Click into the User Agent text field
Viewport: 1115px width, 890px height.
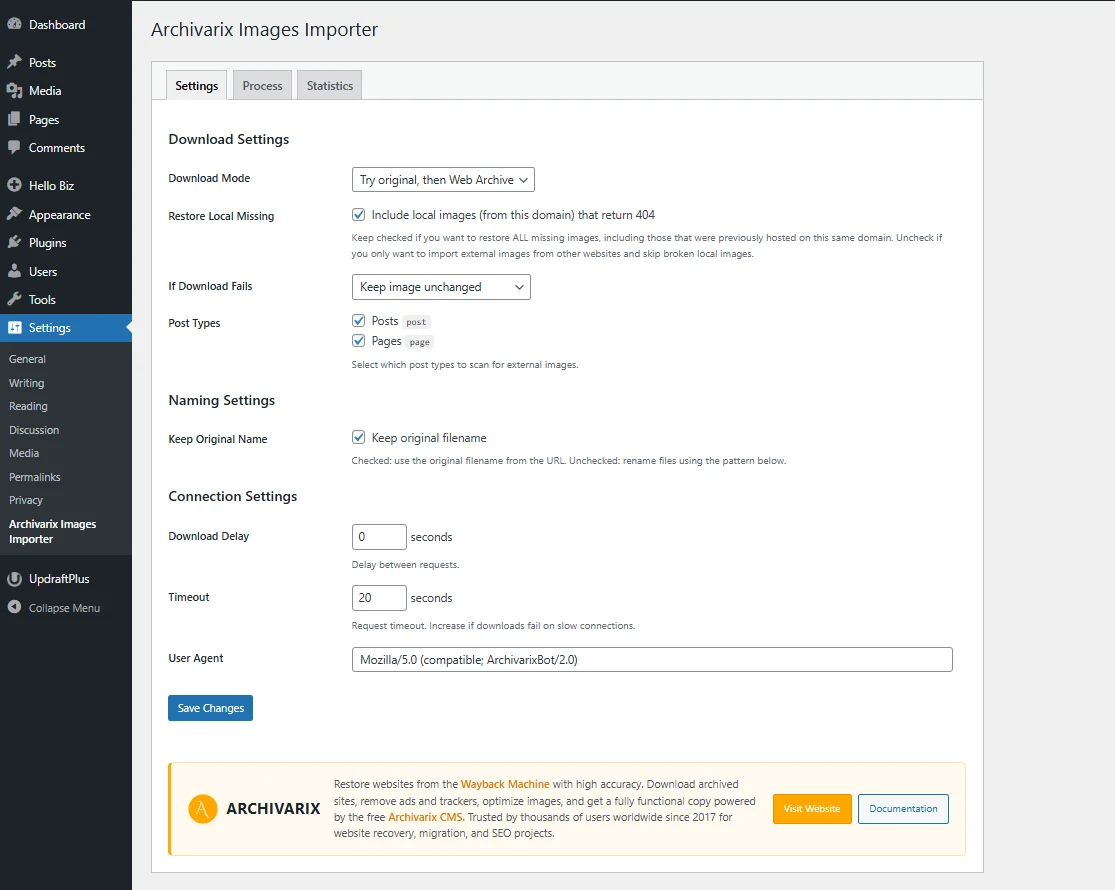point(652,660)
